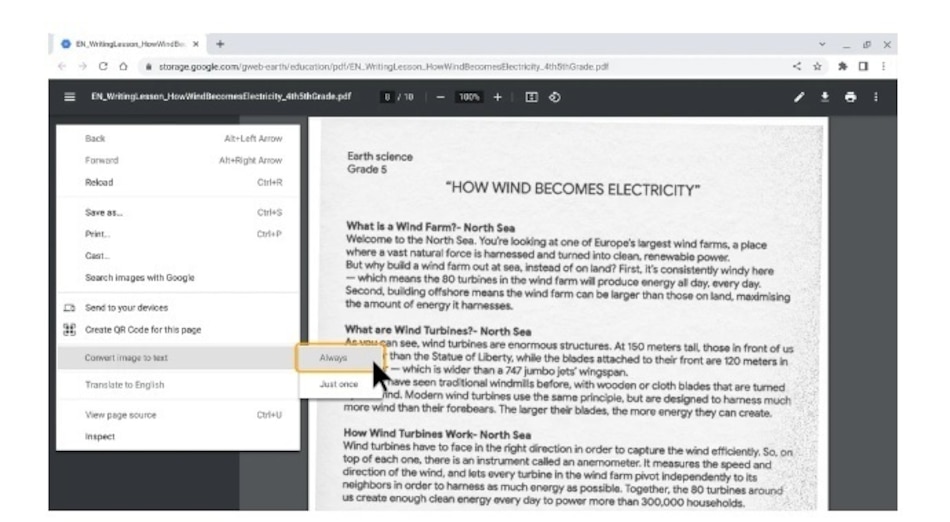Choose Print... in the context menu
The image size is (950, 522).
click(178, 234)
